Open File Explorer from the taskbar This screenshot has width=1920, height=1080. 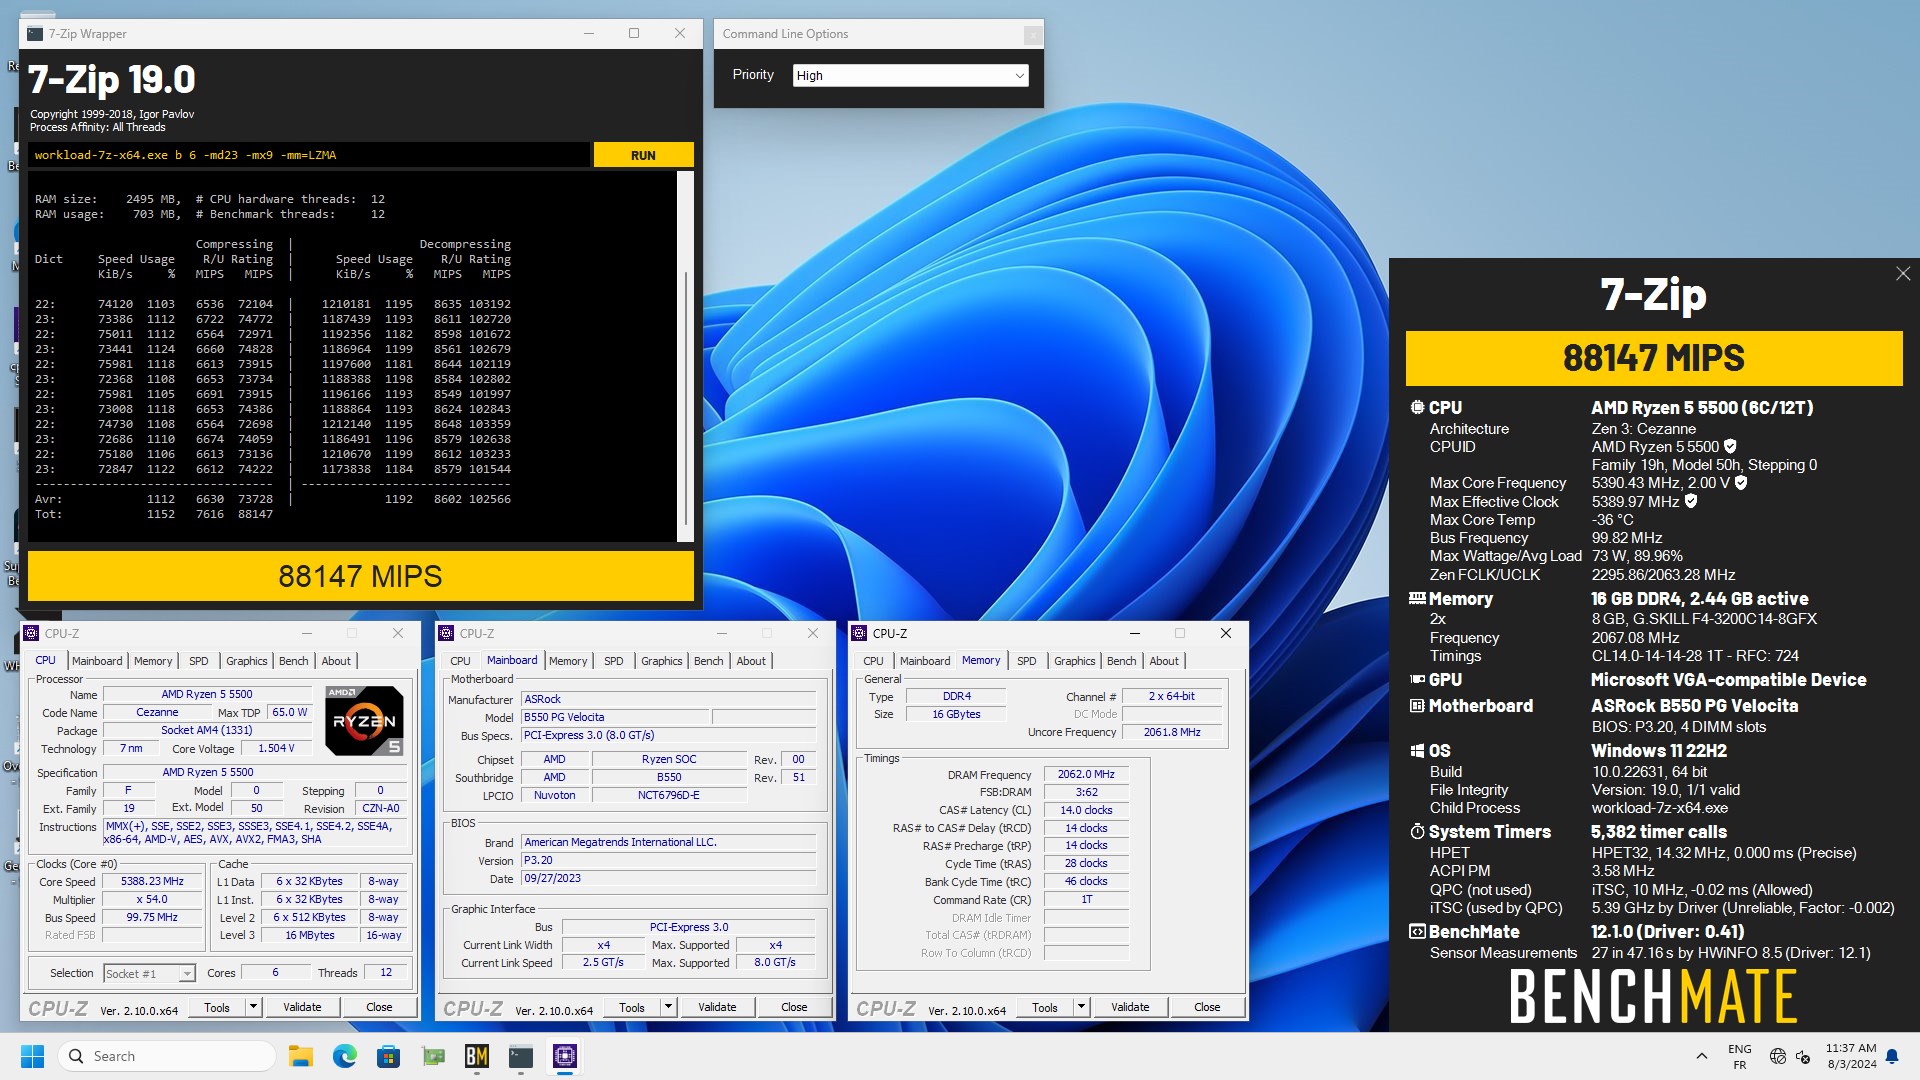point(301,1056)
